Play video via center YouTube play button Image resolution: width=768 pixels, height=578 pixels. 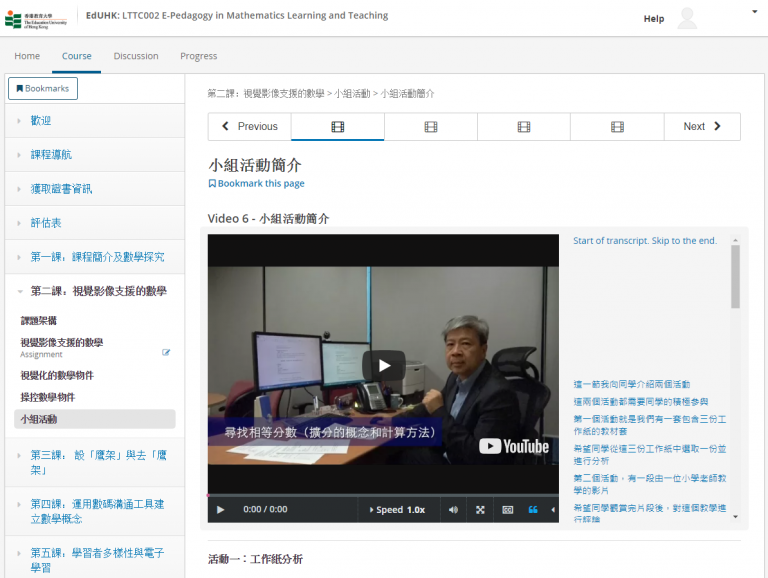click(x=384, y=365)
